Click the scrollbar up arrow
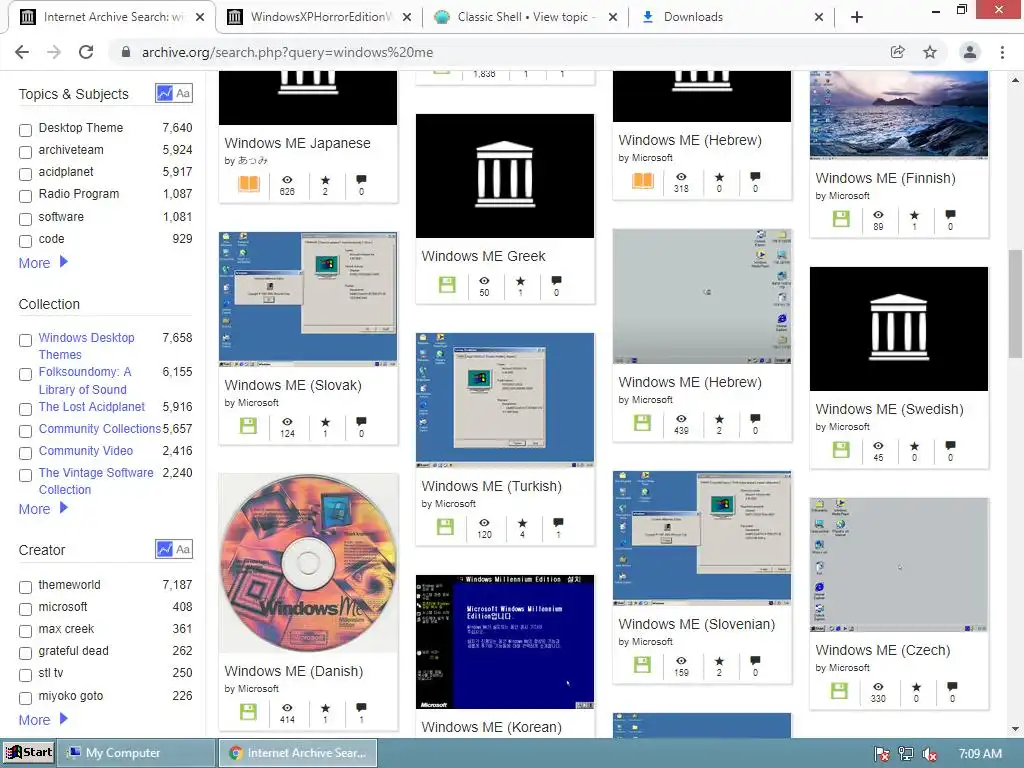This screenshot has height=768, width=1024. click(1015, 80)
